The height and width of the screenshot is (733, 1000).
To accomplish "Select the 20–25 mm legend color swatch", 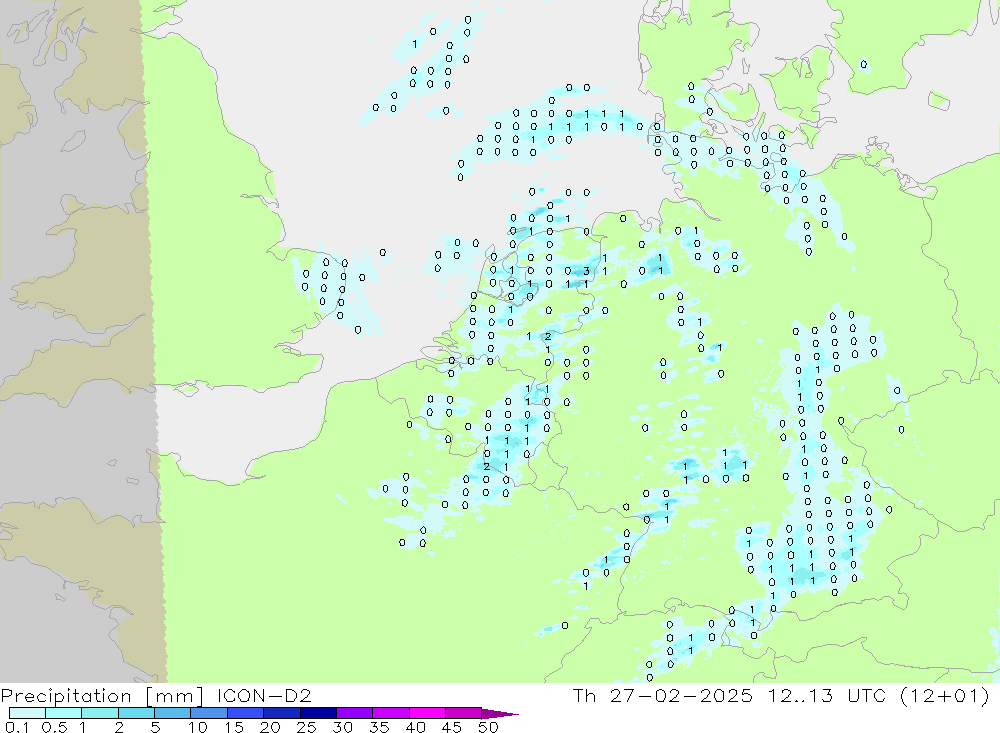I will coord(281,713).
